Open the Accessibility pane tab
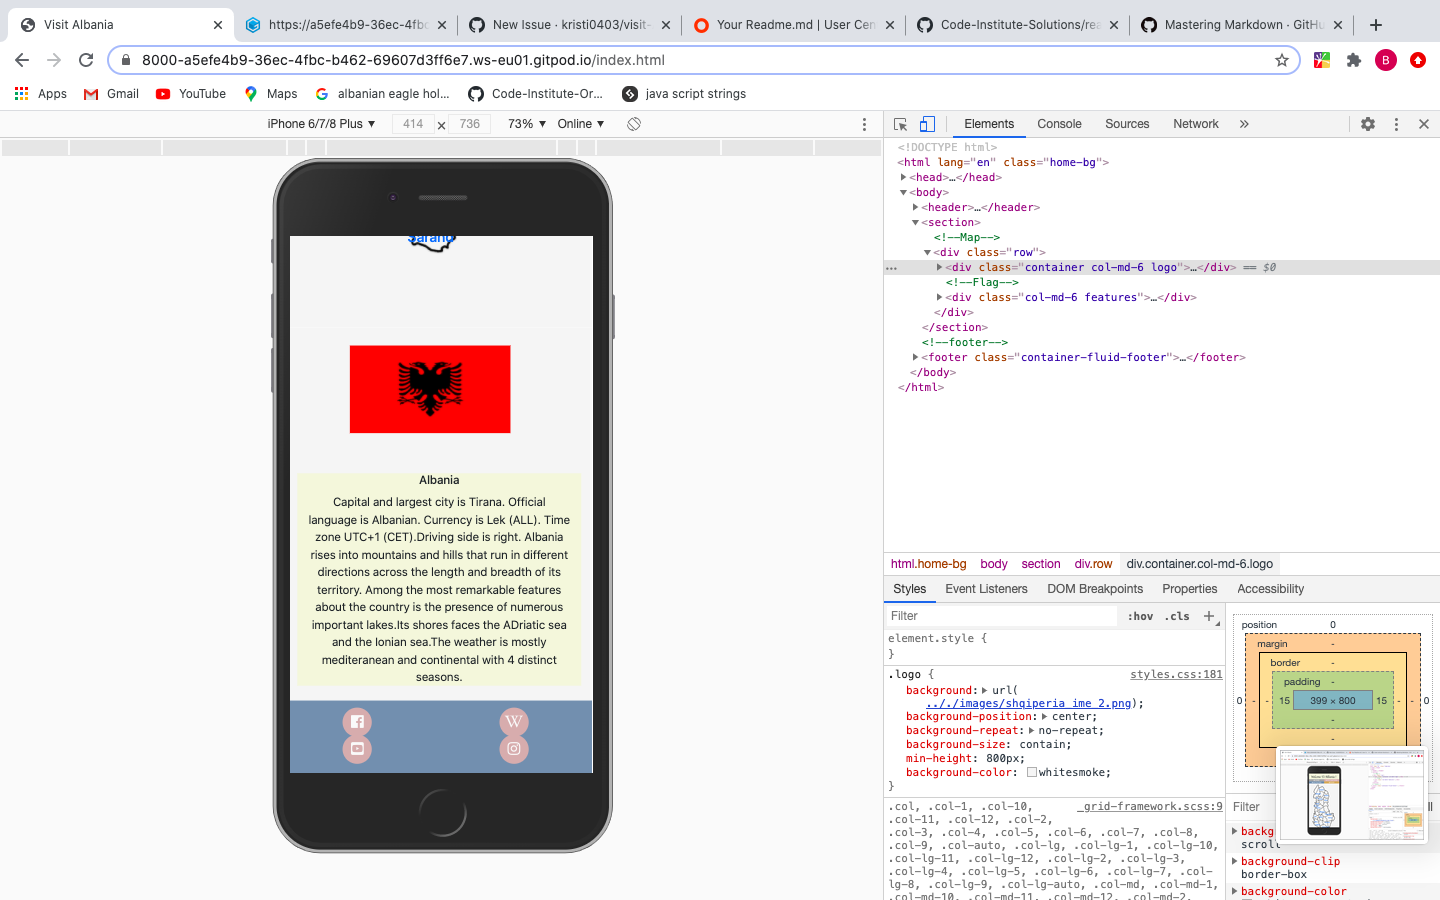This screenshot has height=900, width=1440. tap(1270, 589)
